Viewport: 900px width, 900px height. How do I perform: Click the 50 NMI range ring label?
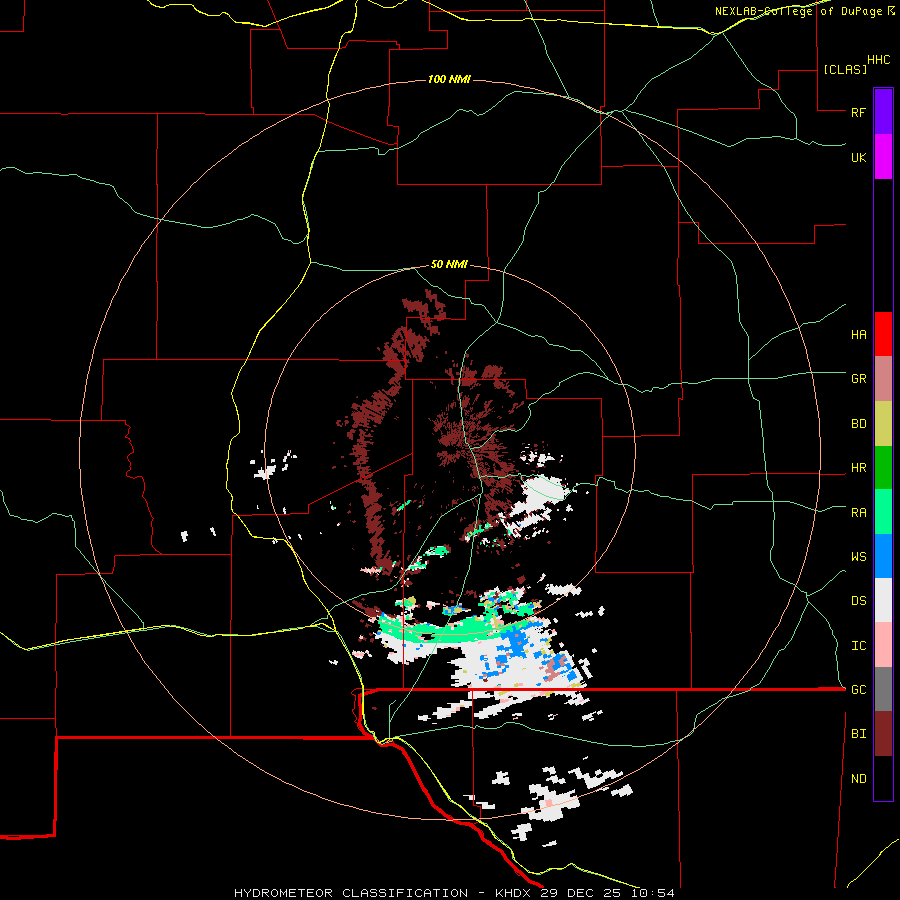point(449,265)
